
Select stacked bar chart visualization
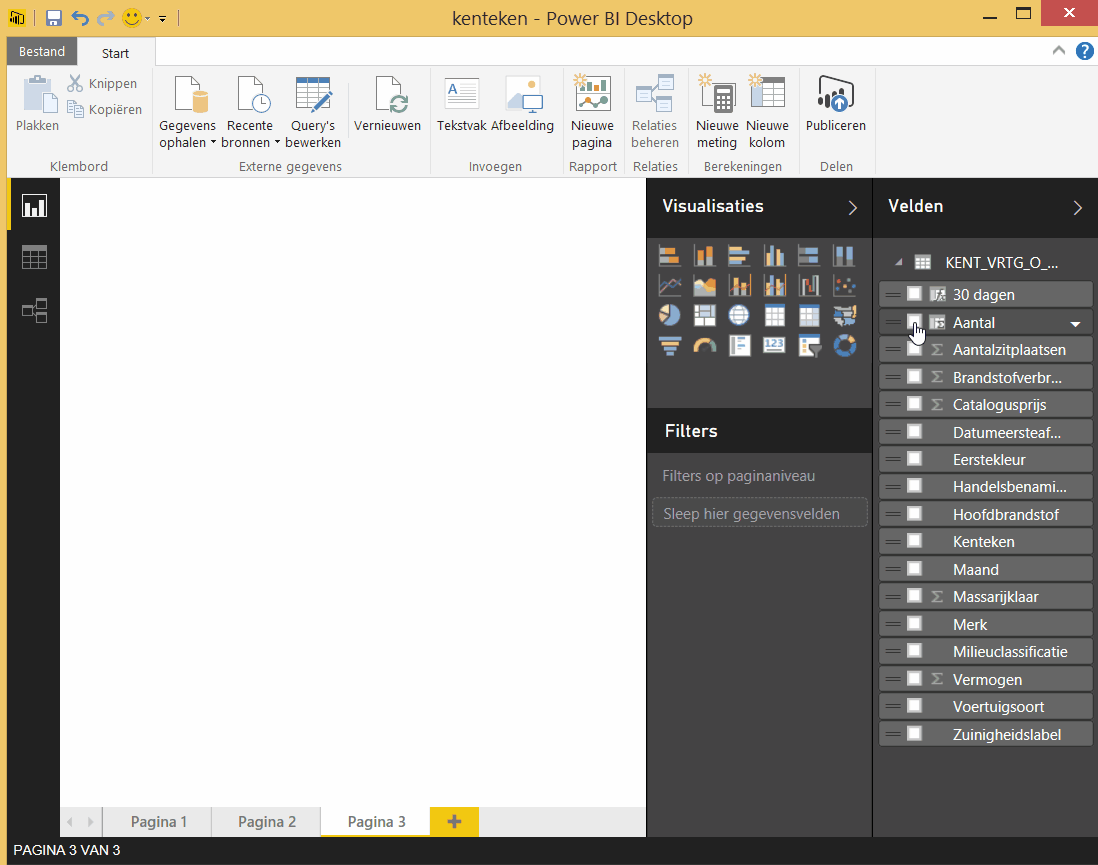[x=669, y=256]
